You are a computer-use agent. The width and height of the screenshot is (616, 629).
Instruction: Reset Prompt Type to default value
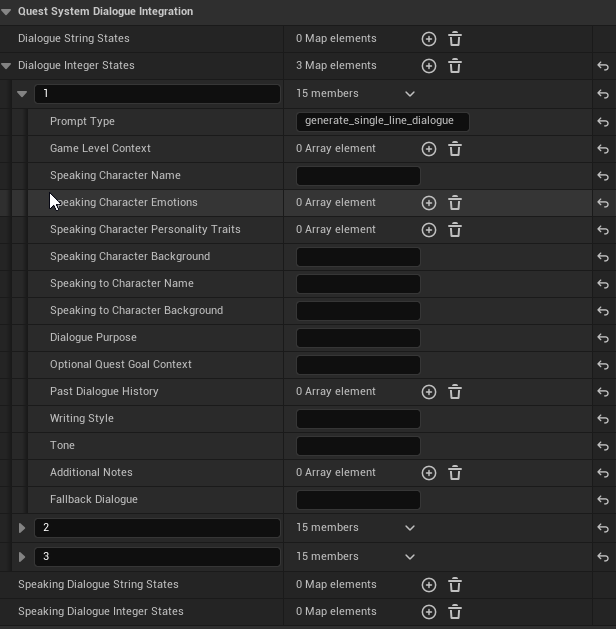point(603,122)
